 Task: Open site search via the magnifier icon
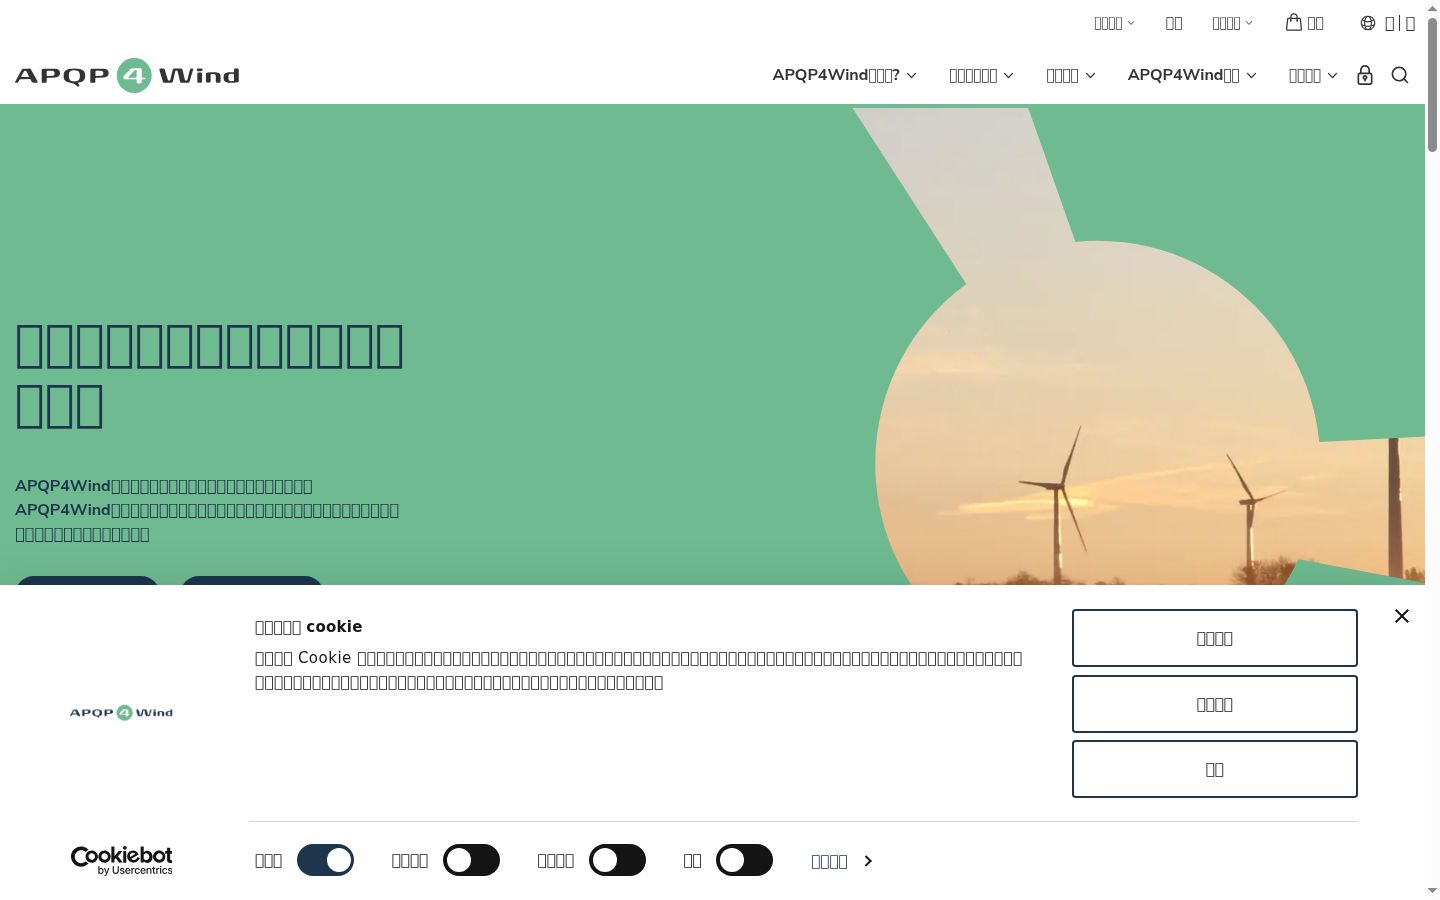point(1400,75)
